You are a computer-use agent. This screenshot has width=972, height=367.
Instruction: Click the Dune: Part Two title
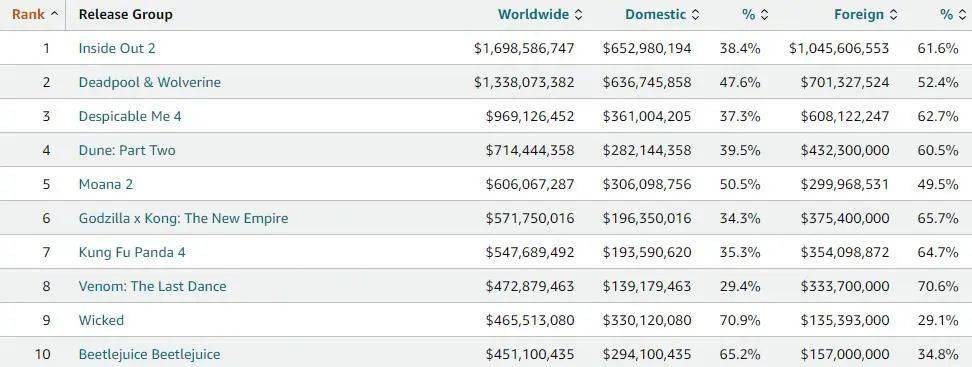coord(126,150)
